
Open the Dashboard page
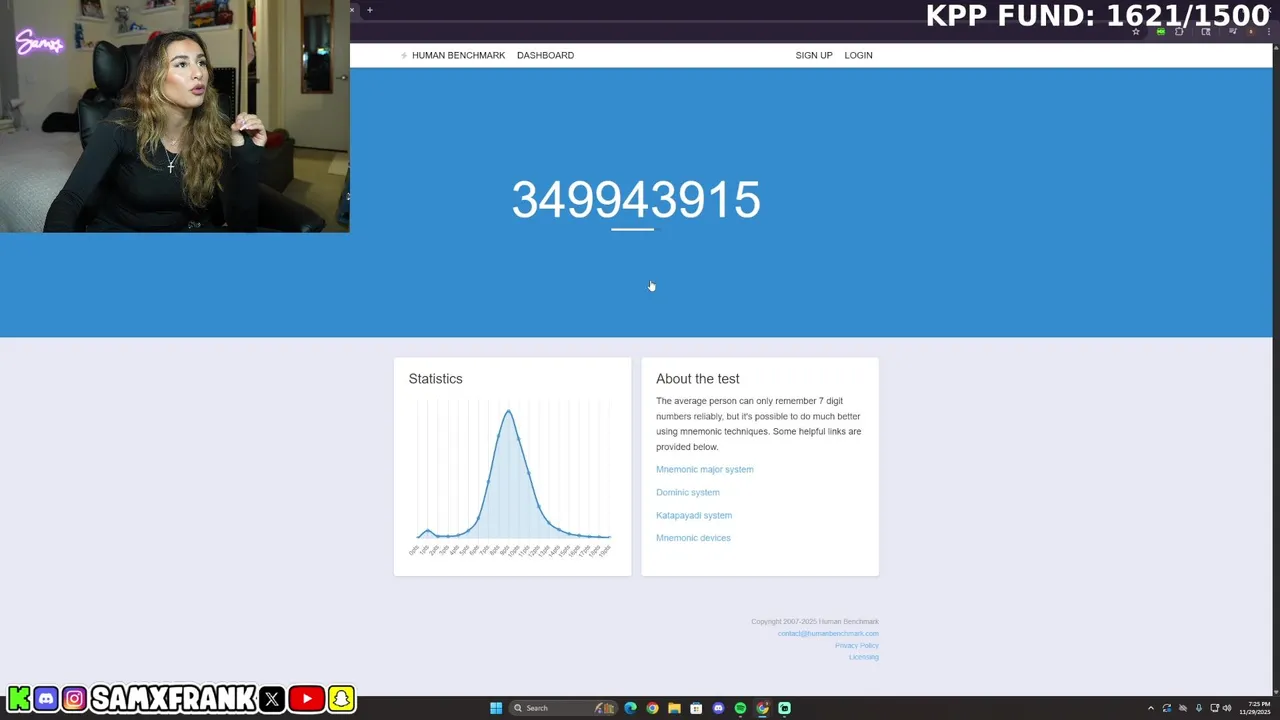pos(545,55)
